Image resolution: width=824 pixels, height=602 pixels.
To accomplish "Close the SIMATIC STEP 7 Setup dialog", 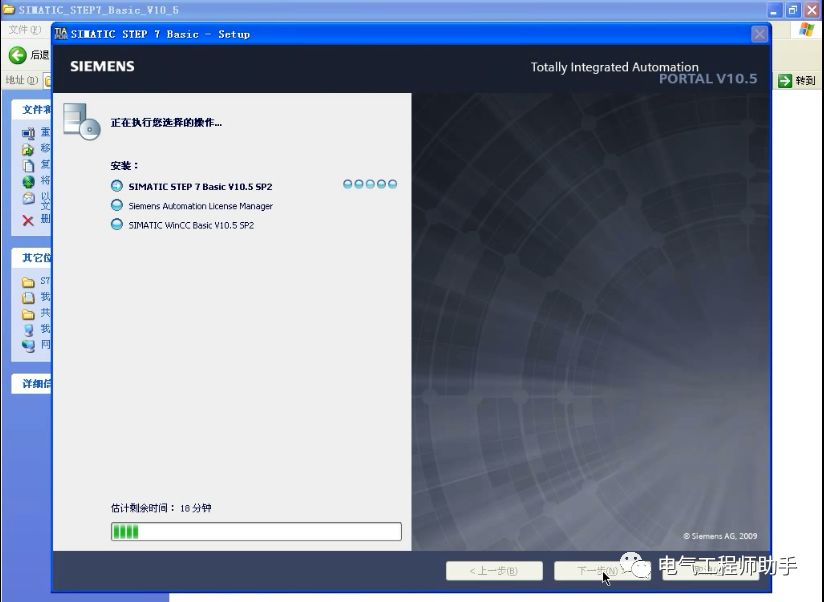I will tap(759, 34).
